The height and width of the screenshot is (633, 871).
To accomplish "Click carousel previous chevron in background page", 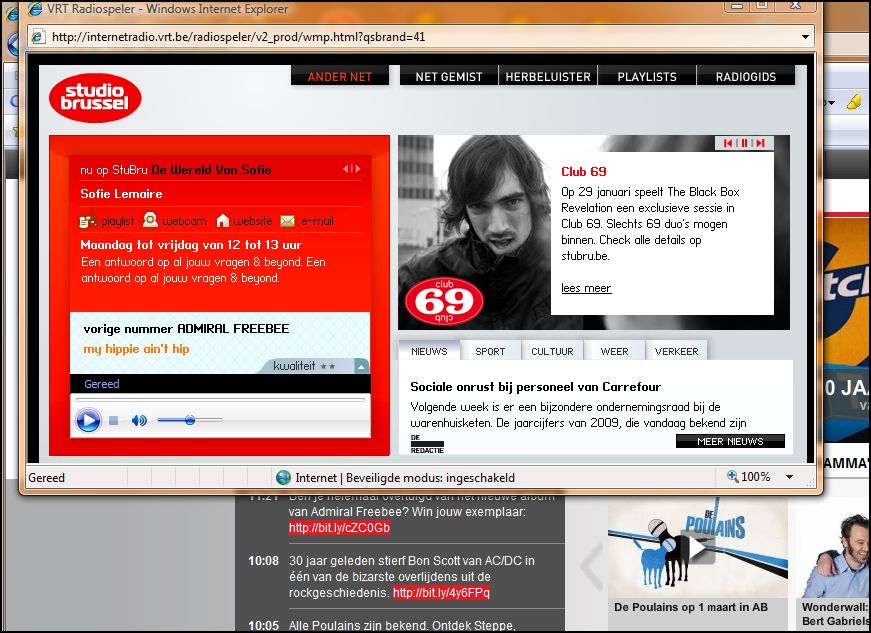I will (592, 566).
